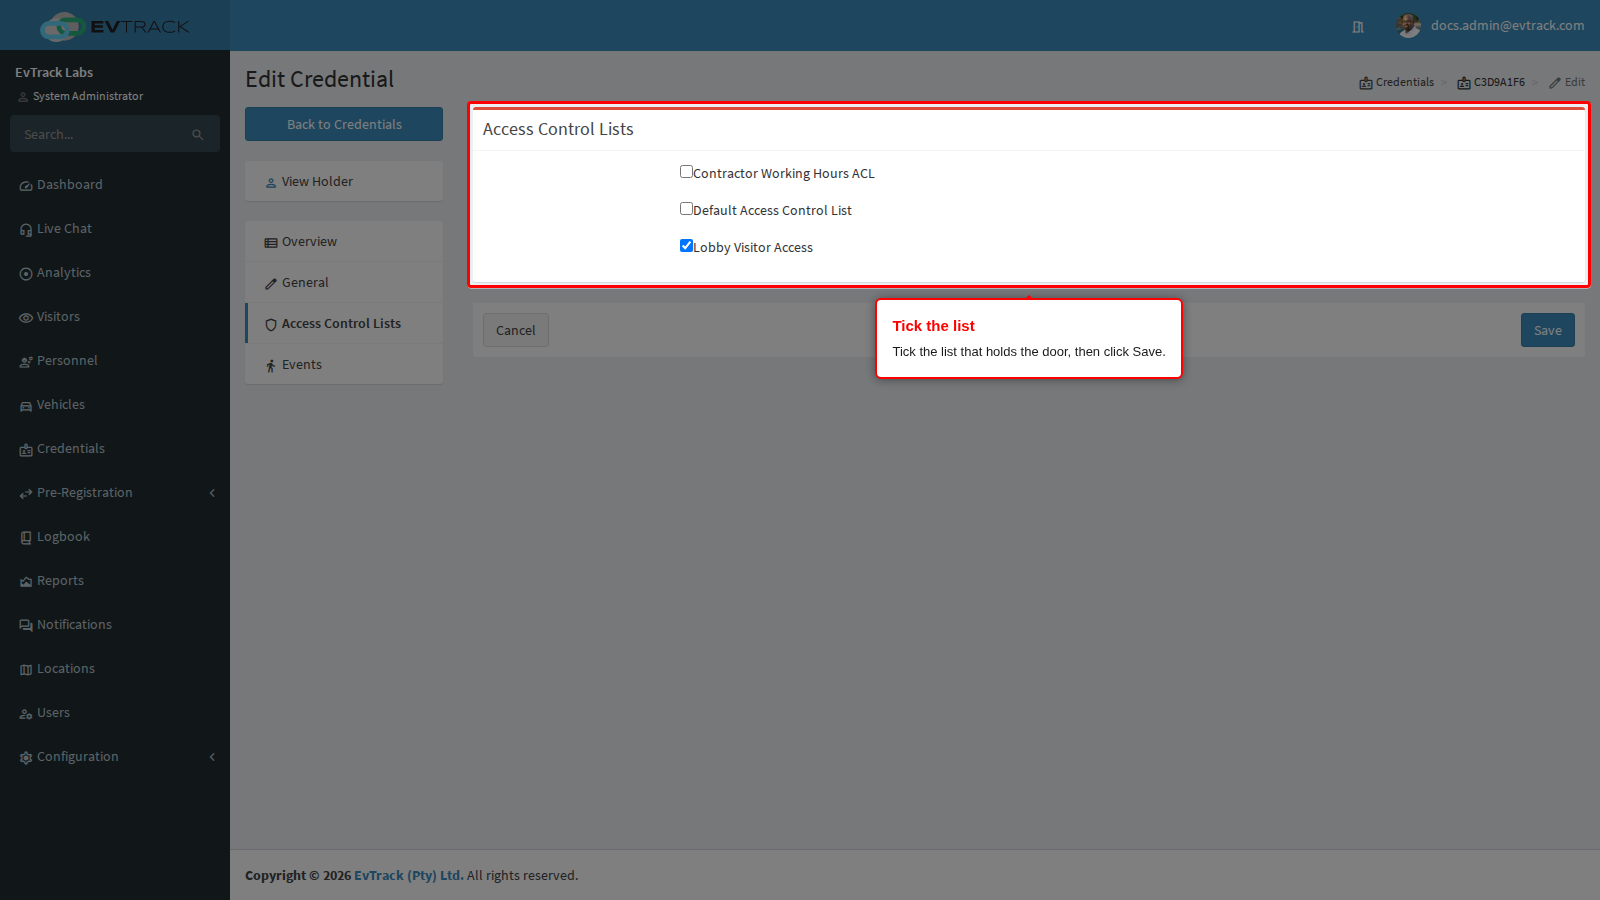
Task: Click the Notifications icon in sidebar
Action: point(26,626)
